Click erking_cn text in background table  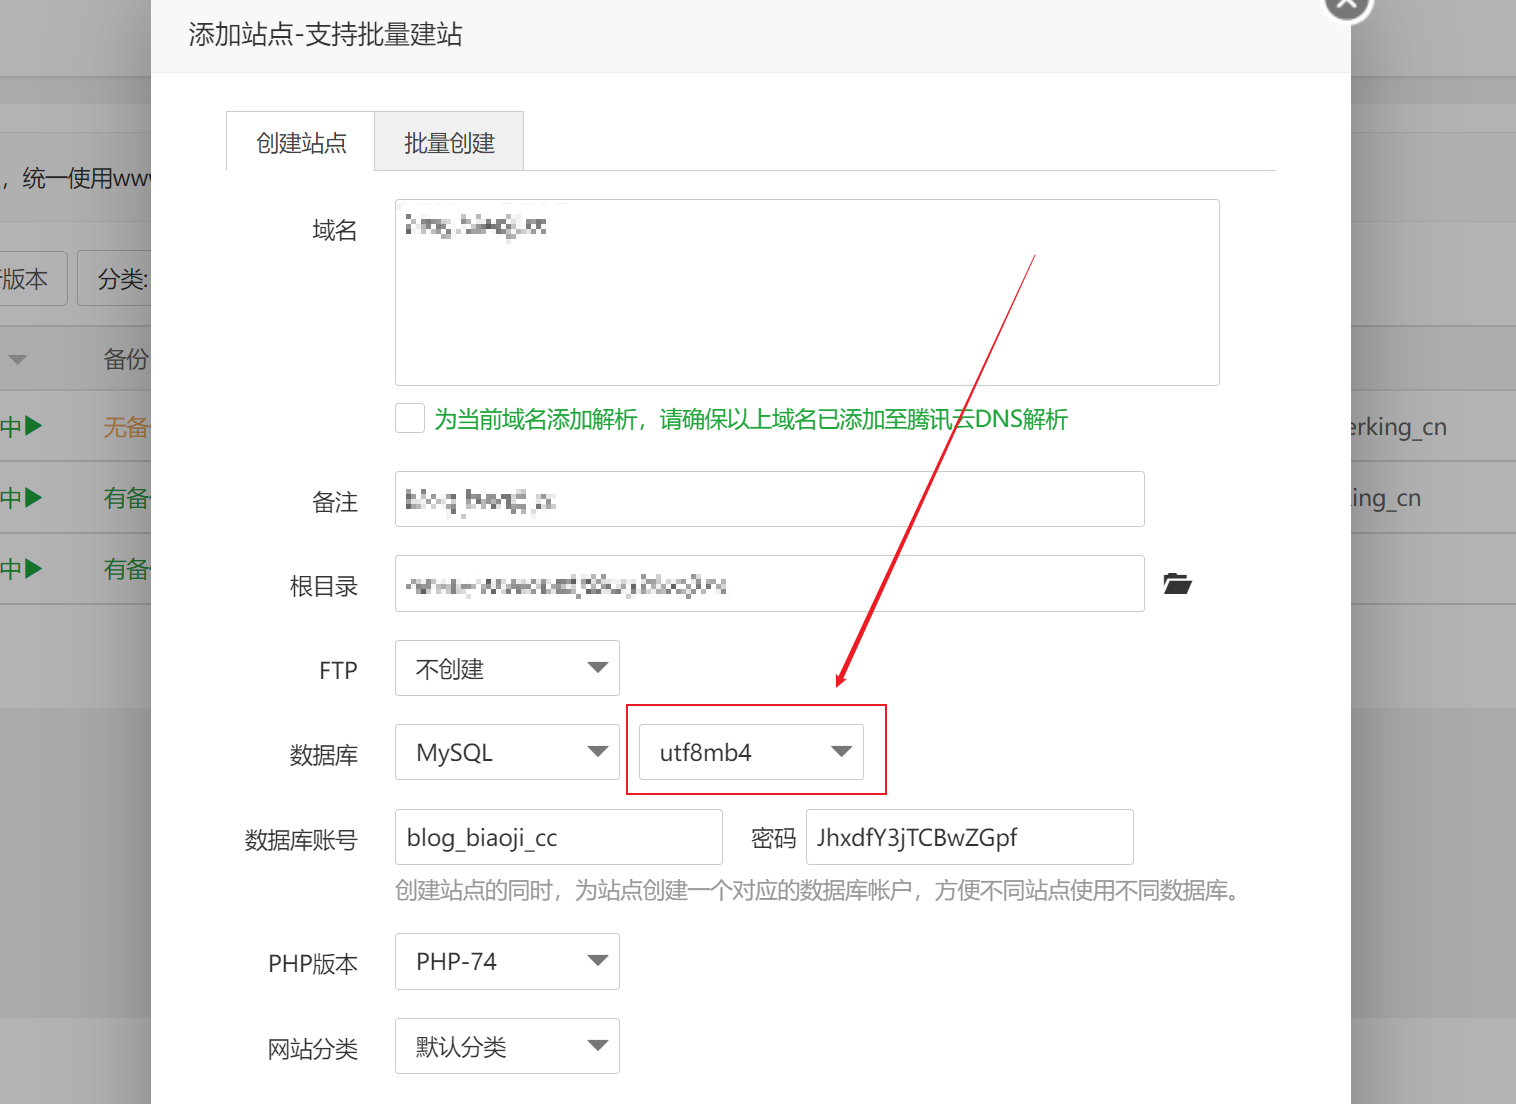[1398, 427]
